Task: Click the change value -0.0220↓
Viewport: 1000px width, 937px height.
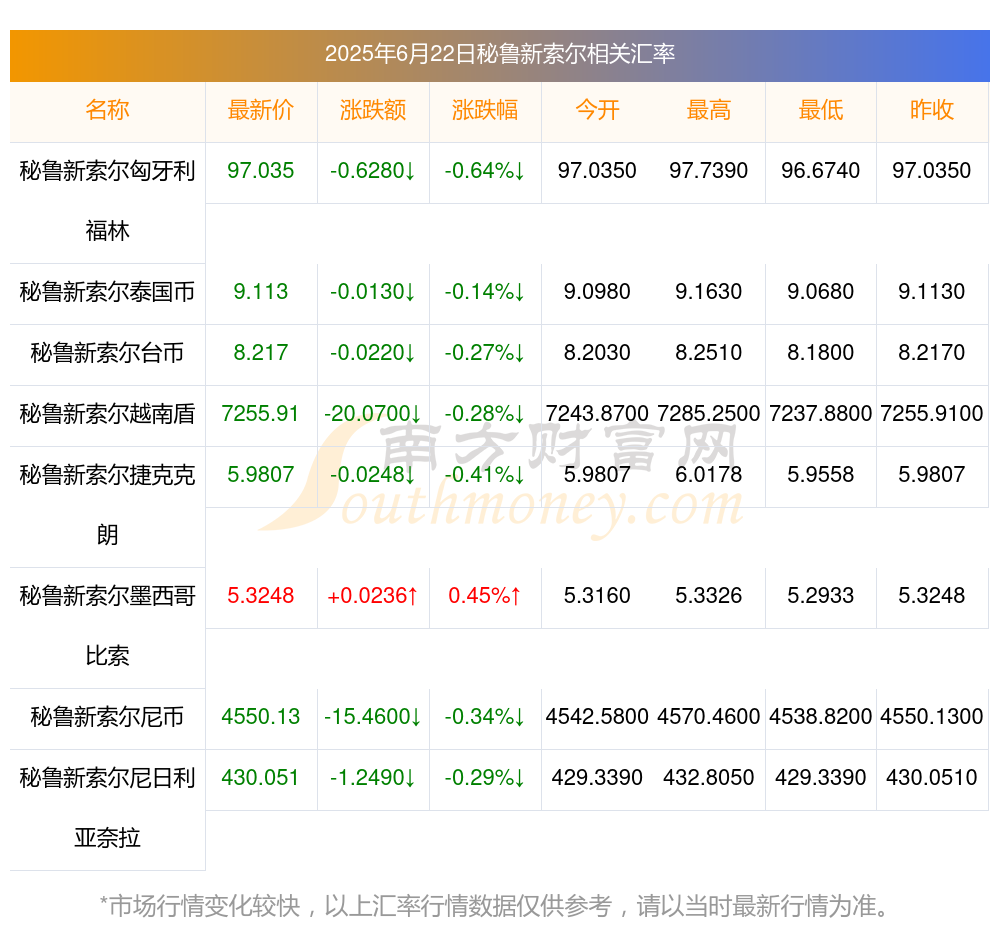Action: [373, 353]
